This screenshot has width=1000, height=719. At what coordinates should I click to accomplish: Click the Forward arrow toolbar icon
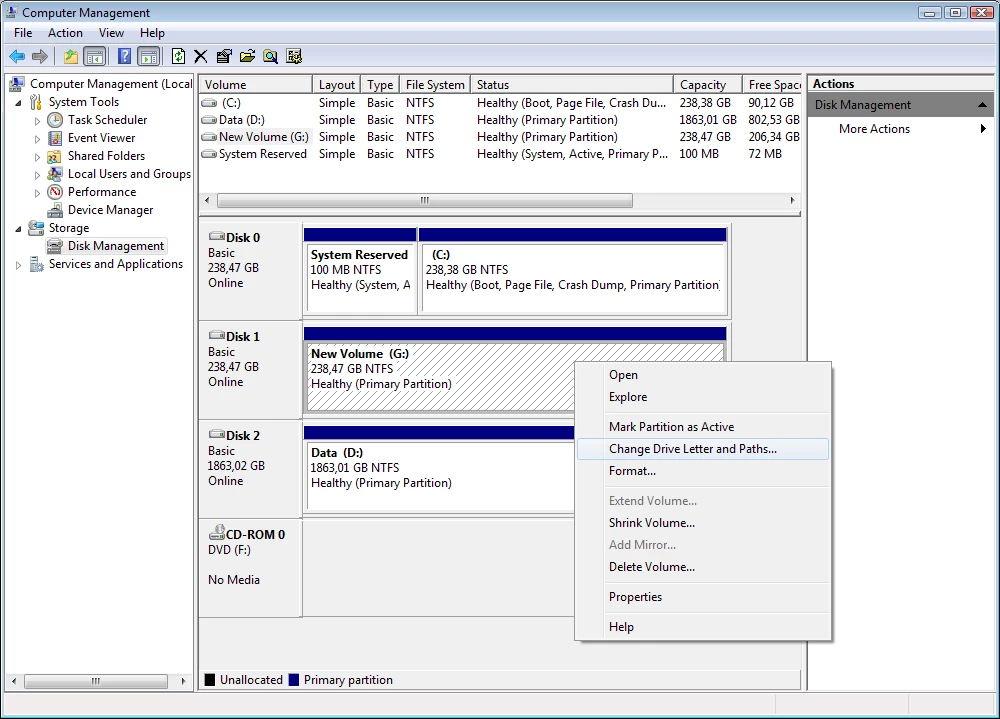pyautogui.click(x=40, y=57)
